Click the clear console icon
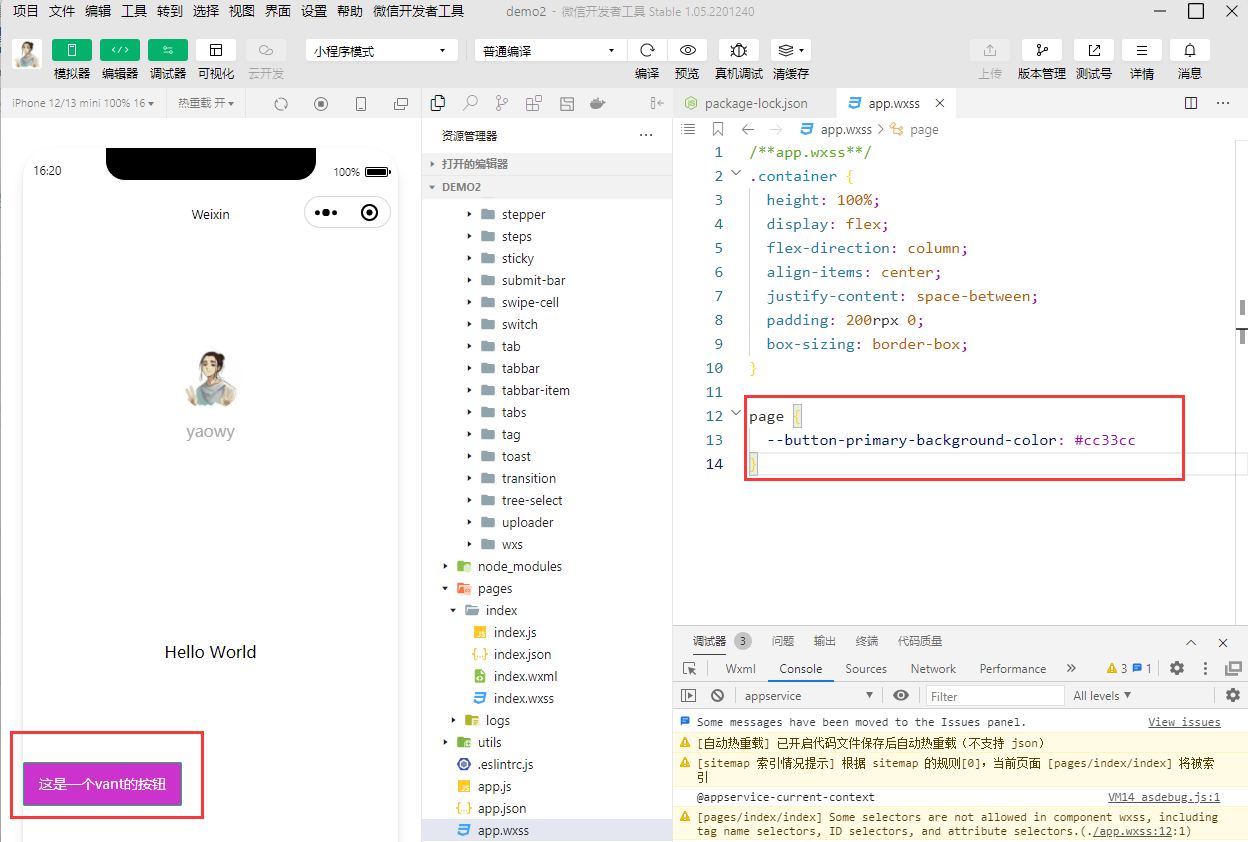This screenshot has height=842, width=1248. (717, 695)
